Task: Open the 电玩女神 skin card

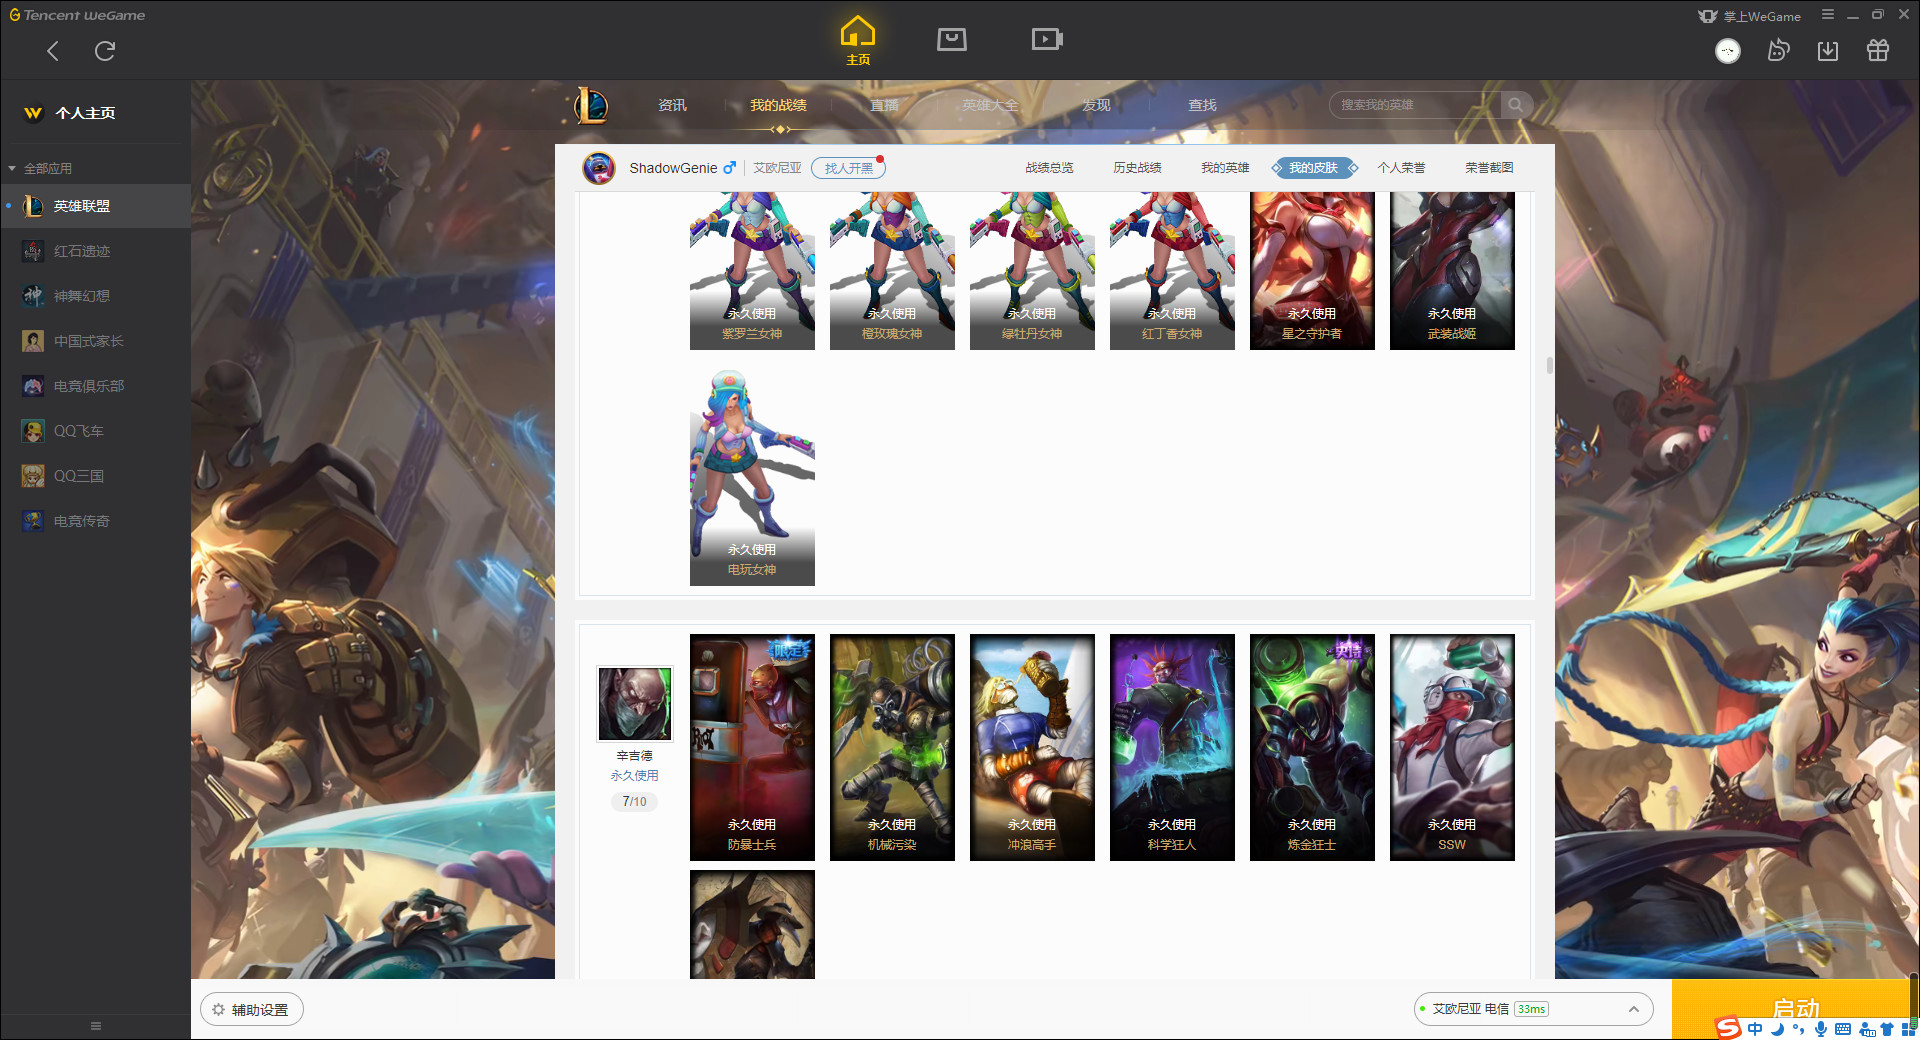Action: 752,476
